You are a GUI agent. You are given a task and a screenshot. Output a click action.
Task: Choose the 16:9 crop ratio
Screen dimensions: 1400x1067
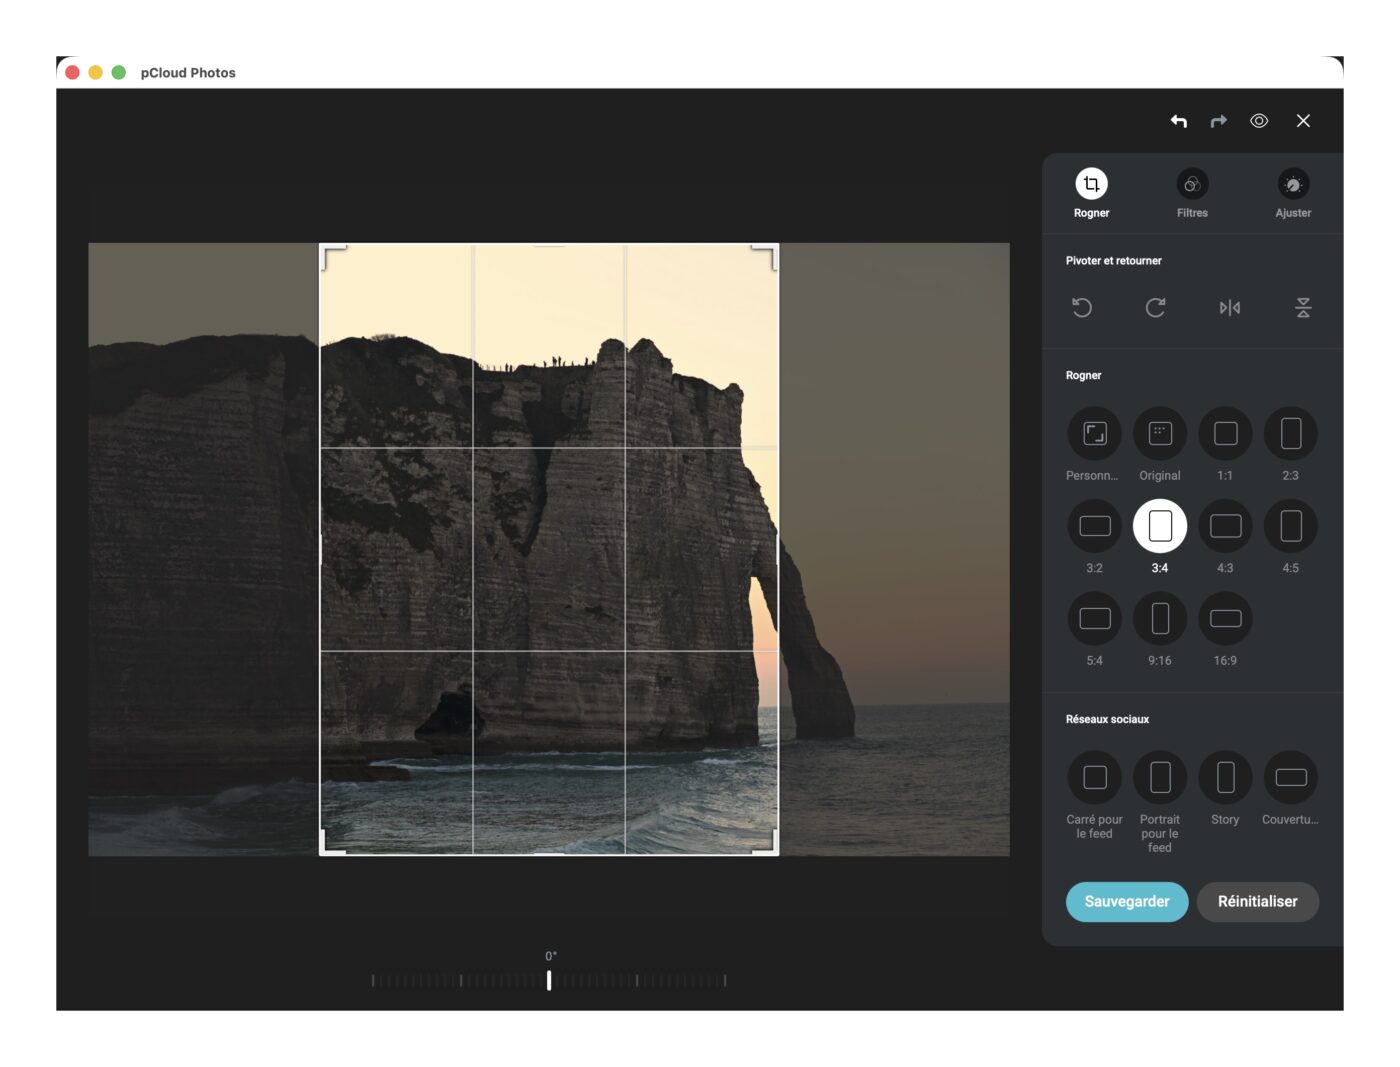[x=1225, y=619]
